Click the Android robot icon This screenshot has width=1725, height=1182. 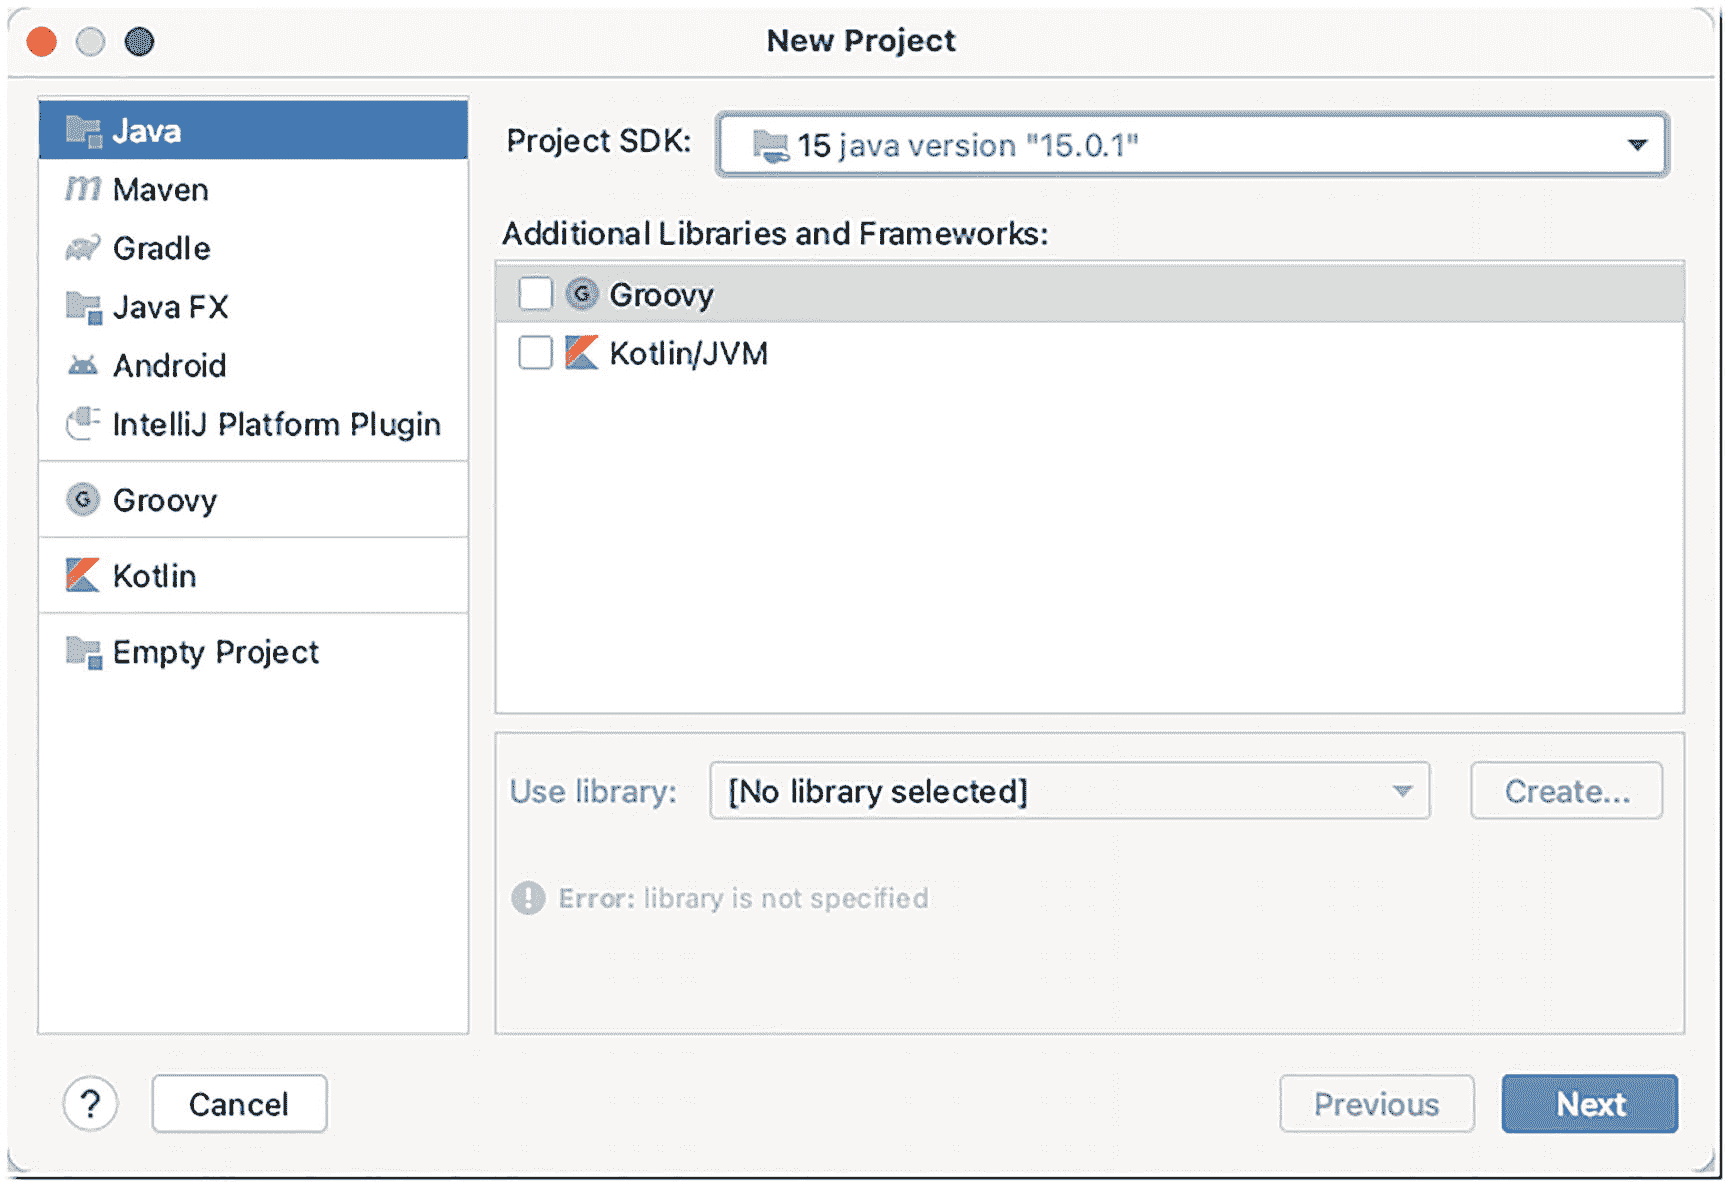83,365
